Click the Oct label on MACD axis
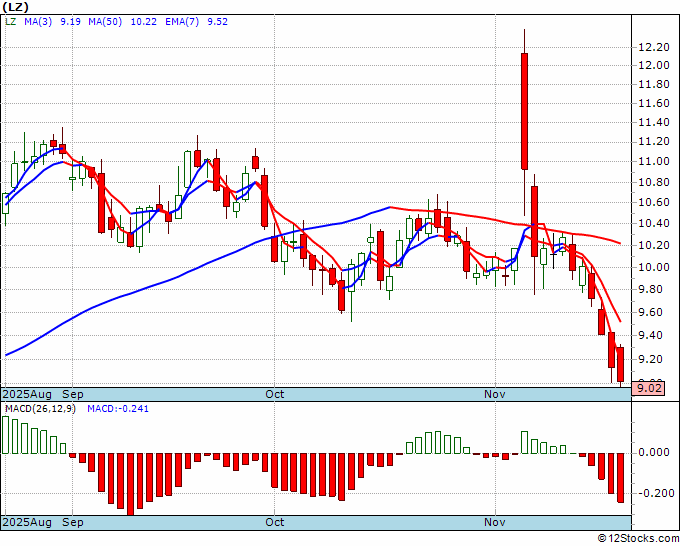This screenshot has height=546, width=680. coord(275,522)
